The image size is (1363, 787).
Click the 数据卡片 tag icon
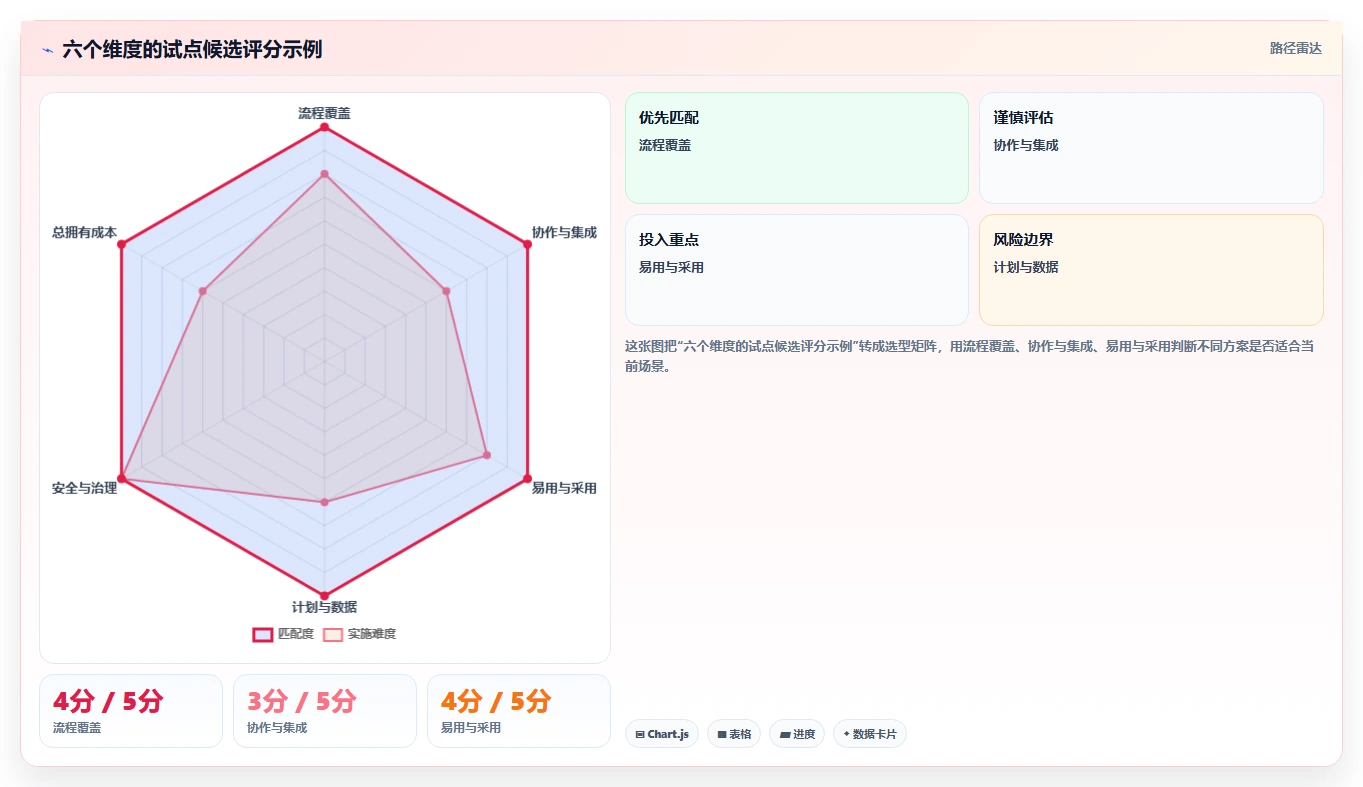(x=847, y=734)
